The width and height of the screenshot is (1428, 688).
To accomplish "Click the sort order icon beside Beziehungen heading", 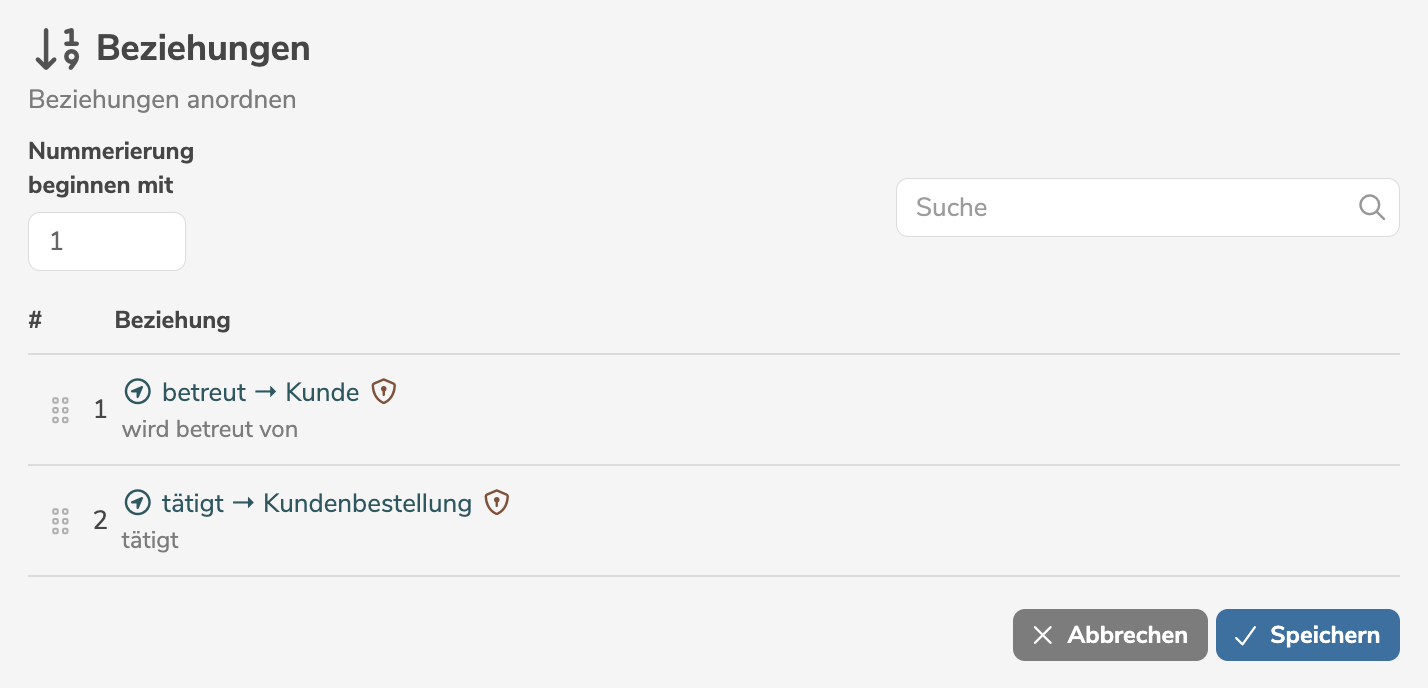I will coord(56,49).
